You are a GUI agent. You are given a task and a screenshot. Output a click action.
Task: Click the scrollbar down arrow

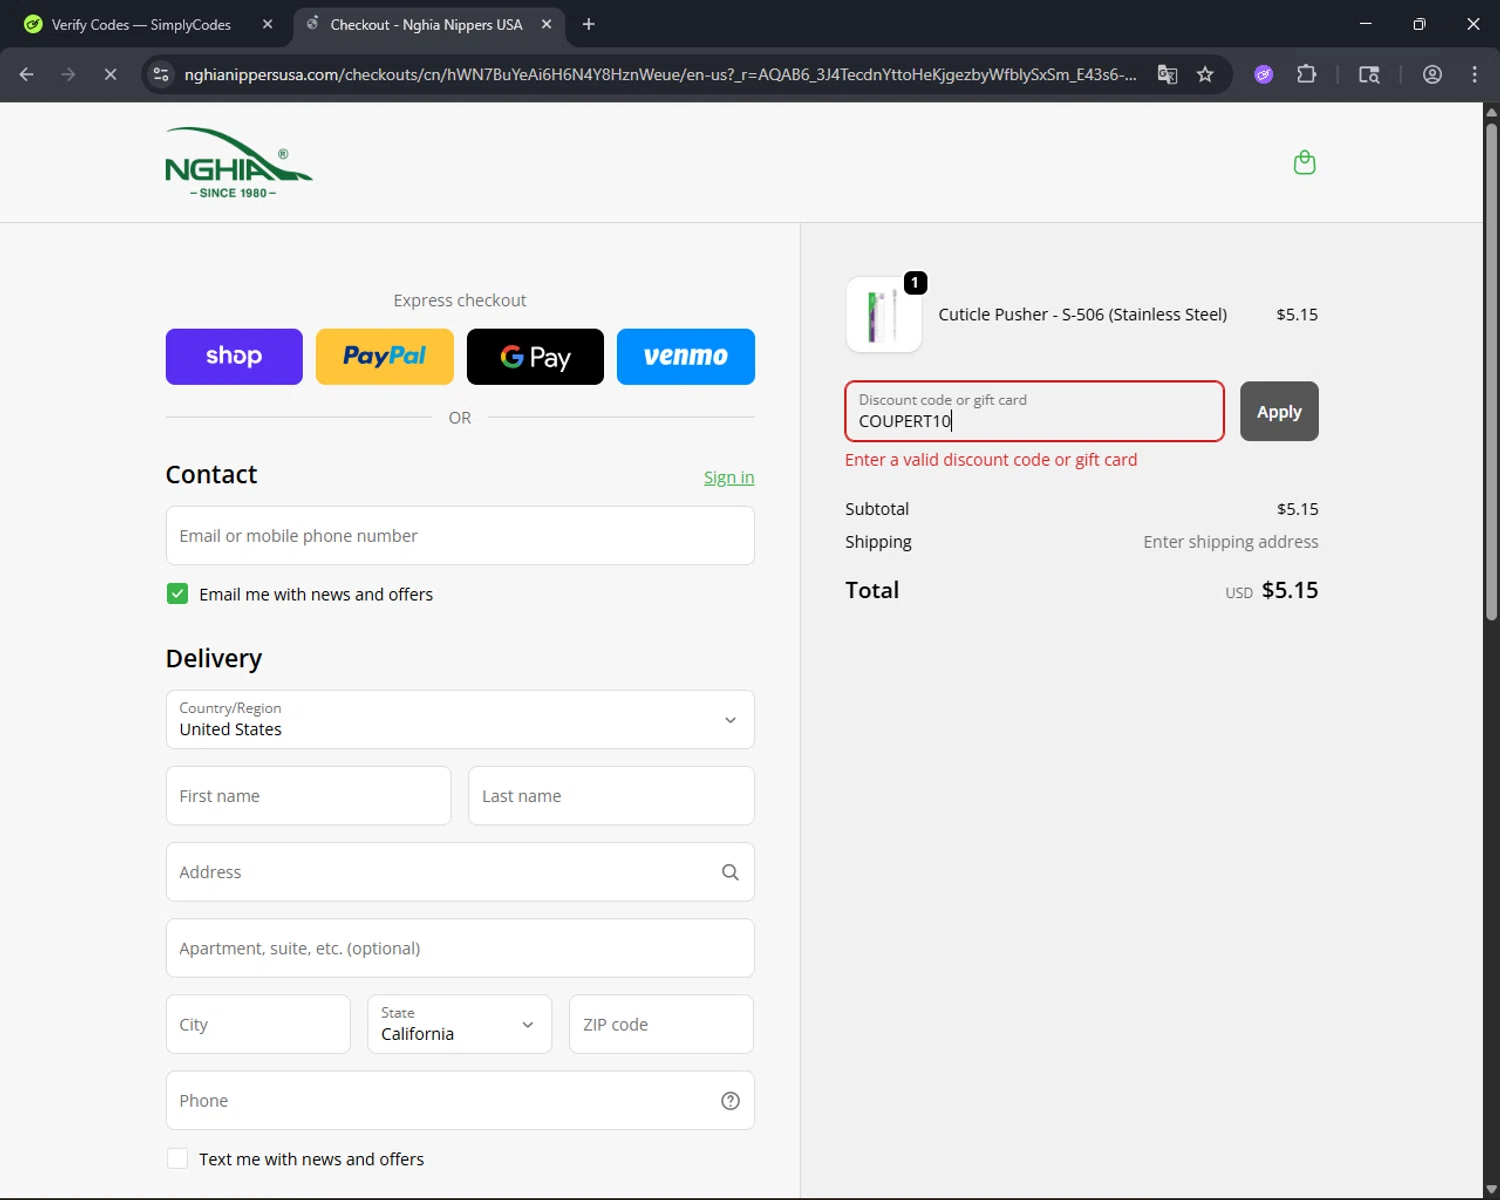(x=1491, y=1190)
